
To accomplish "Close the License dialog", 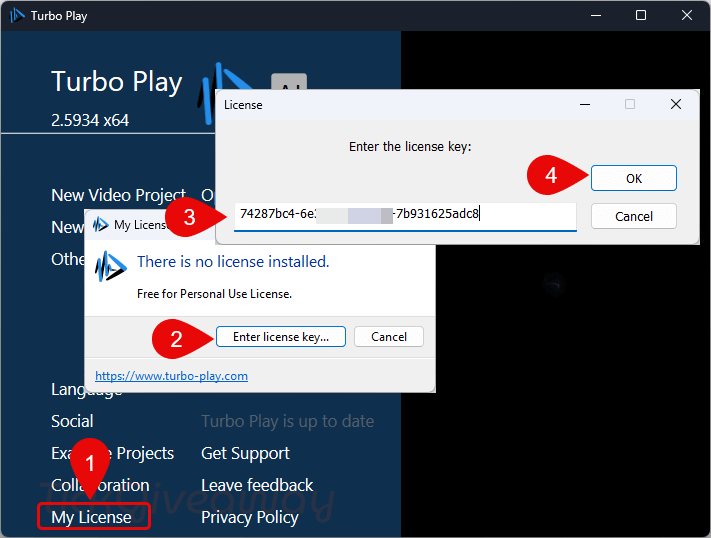I will (x=676, y=104).
